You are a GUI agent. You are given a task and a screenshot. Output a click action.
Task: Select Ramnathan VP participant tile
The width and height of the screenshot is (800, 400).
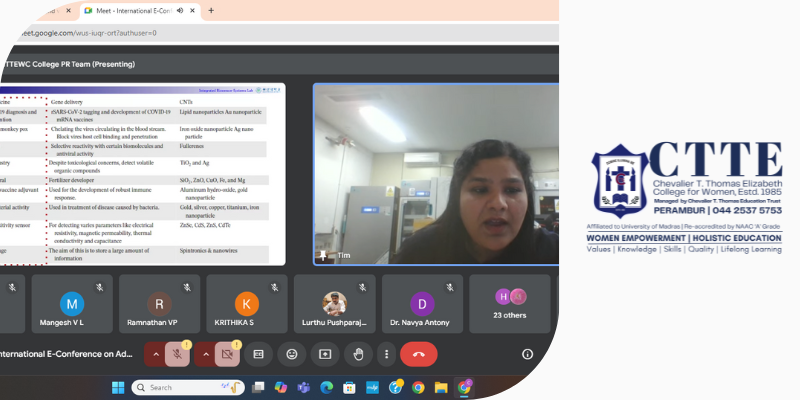click(x=159, y=304)
